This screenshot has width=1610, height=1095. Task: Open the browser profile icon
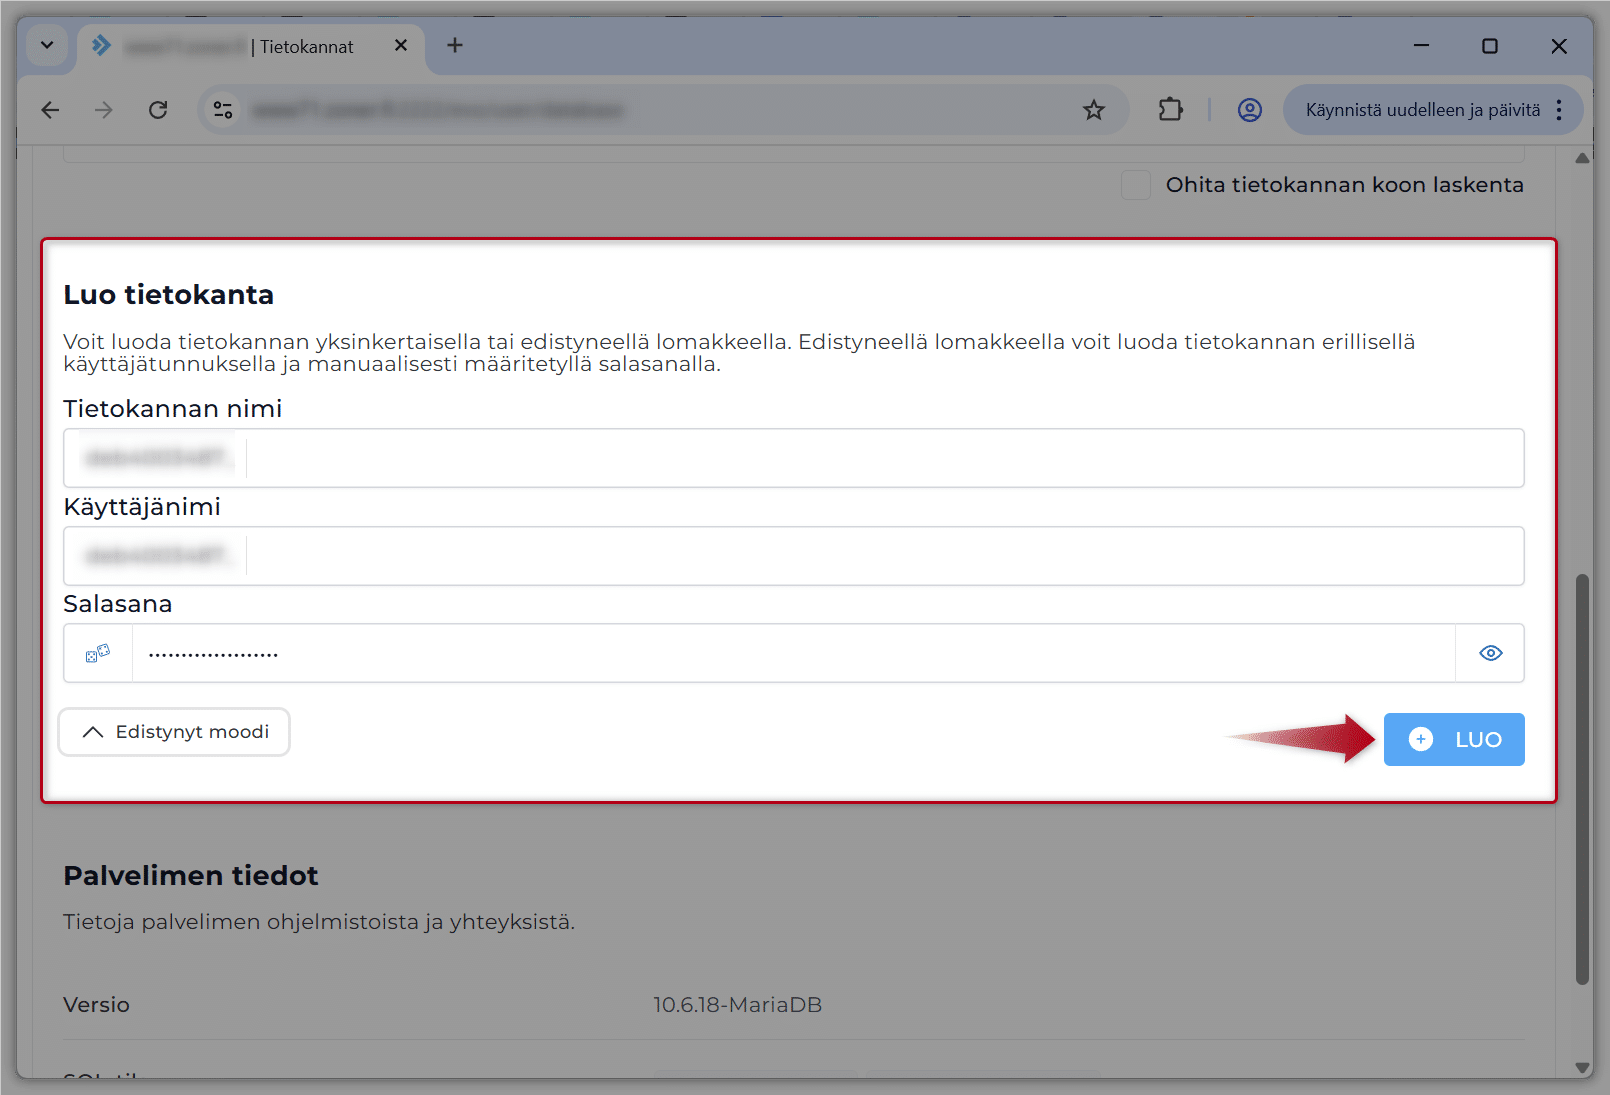click(1249, 110)
